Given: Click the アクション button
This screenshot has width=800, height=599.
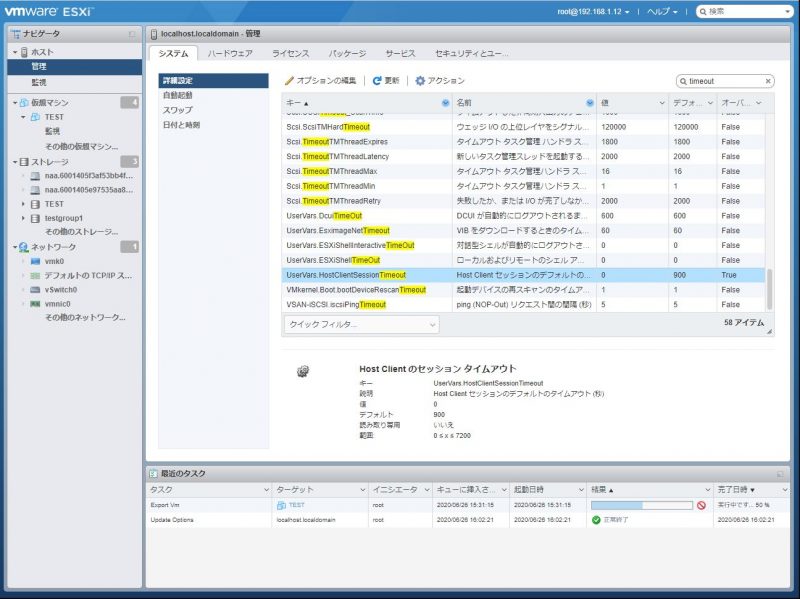Looking at the screenshot, I should pyautogui.click(x=440, y=81).
